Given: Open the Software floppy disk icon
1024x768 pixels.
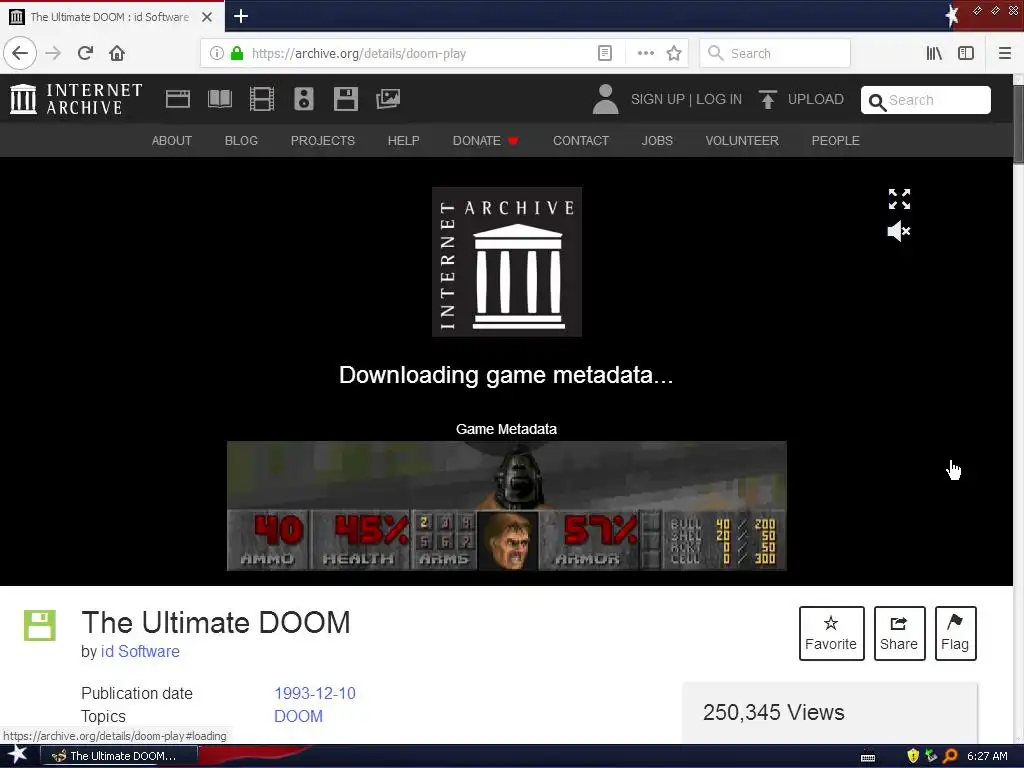Looking at the screenshot, I should (x=345, y=99).
